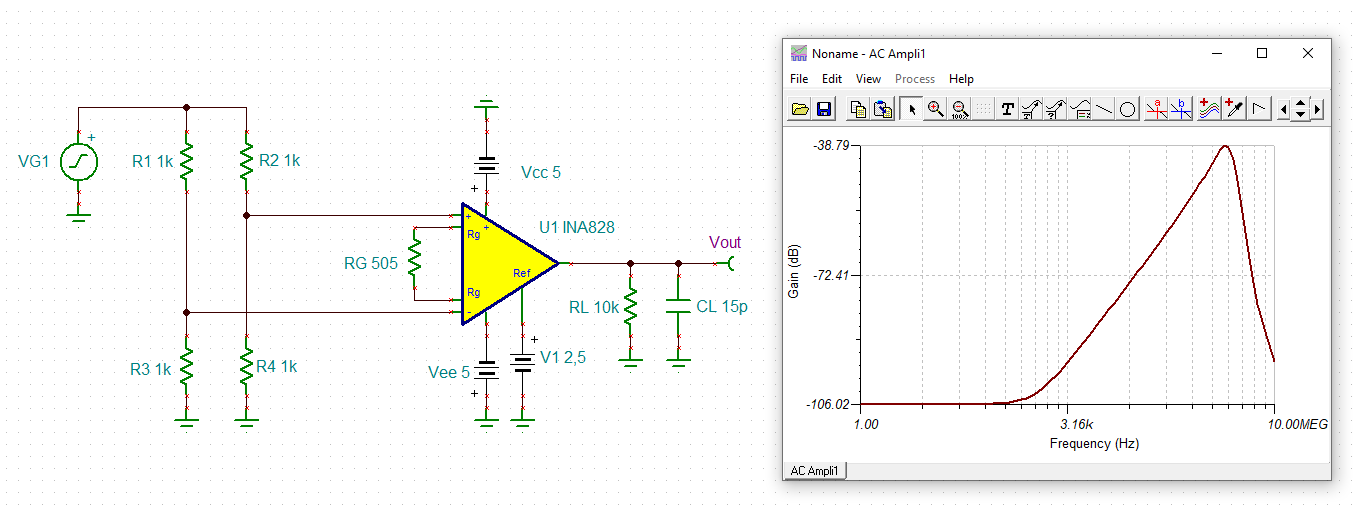
Task: Click the R2 1k resistor label
Action: click(x=279, y=160)
